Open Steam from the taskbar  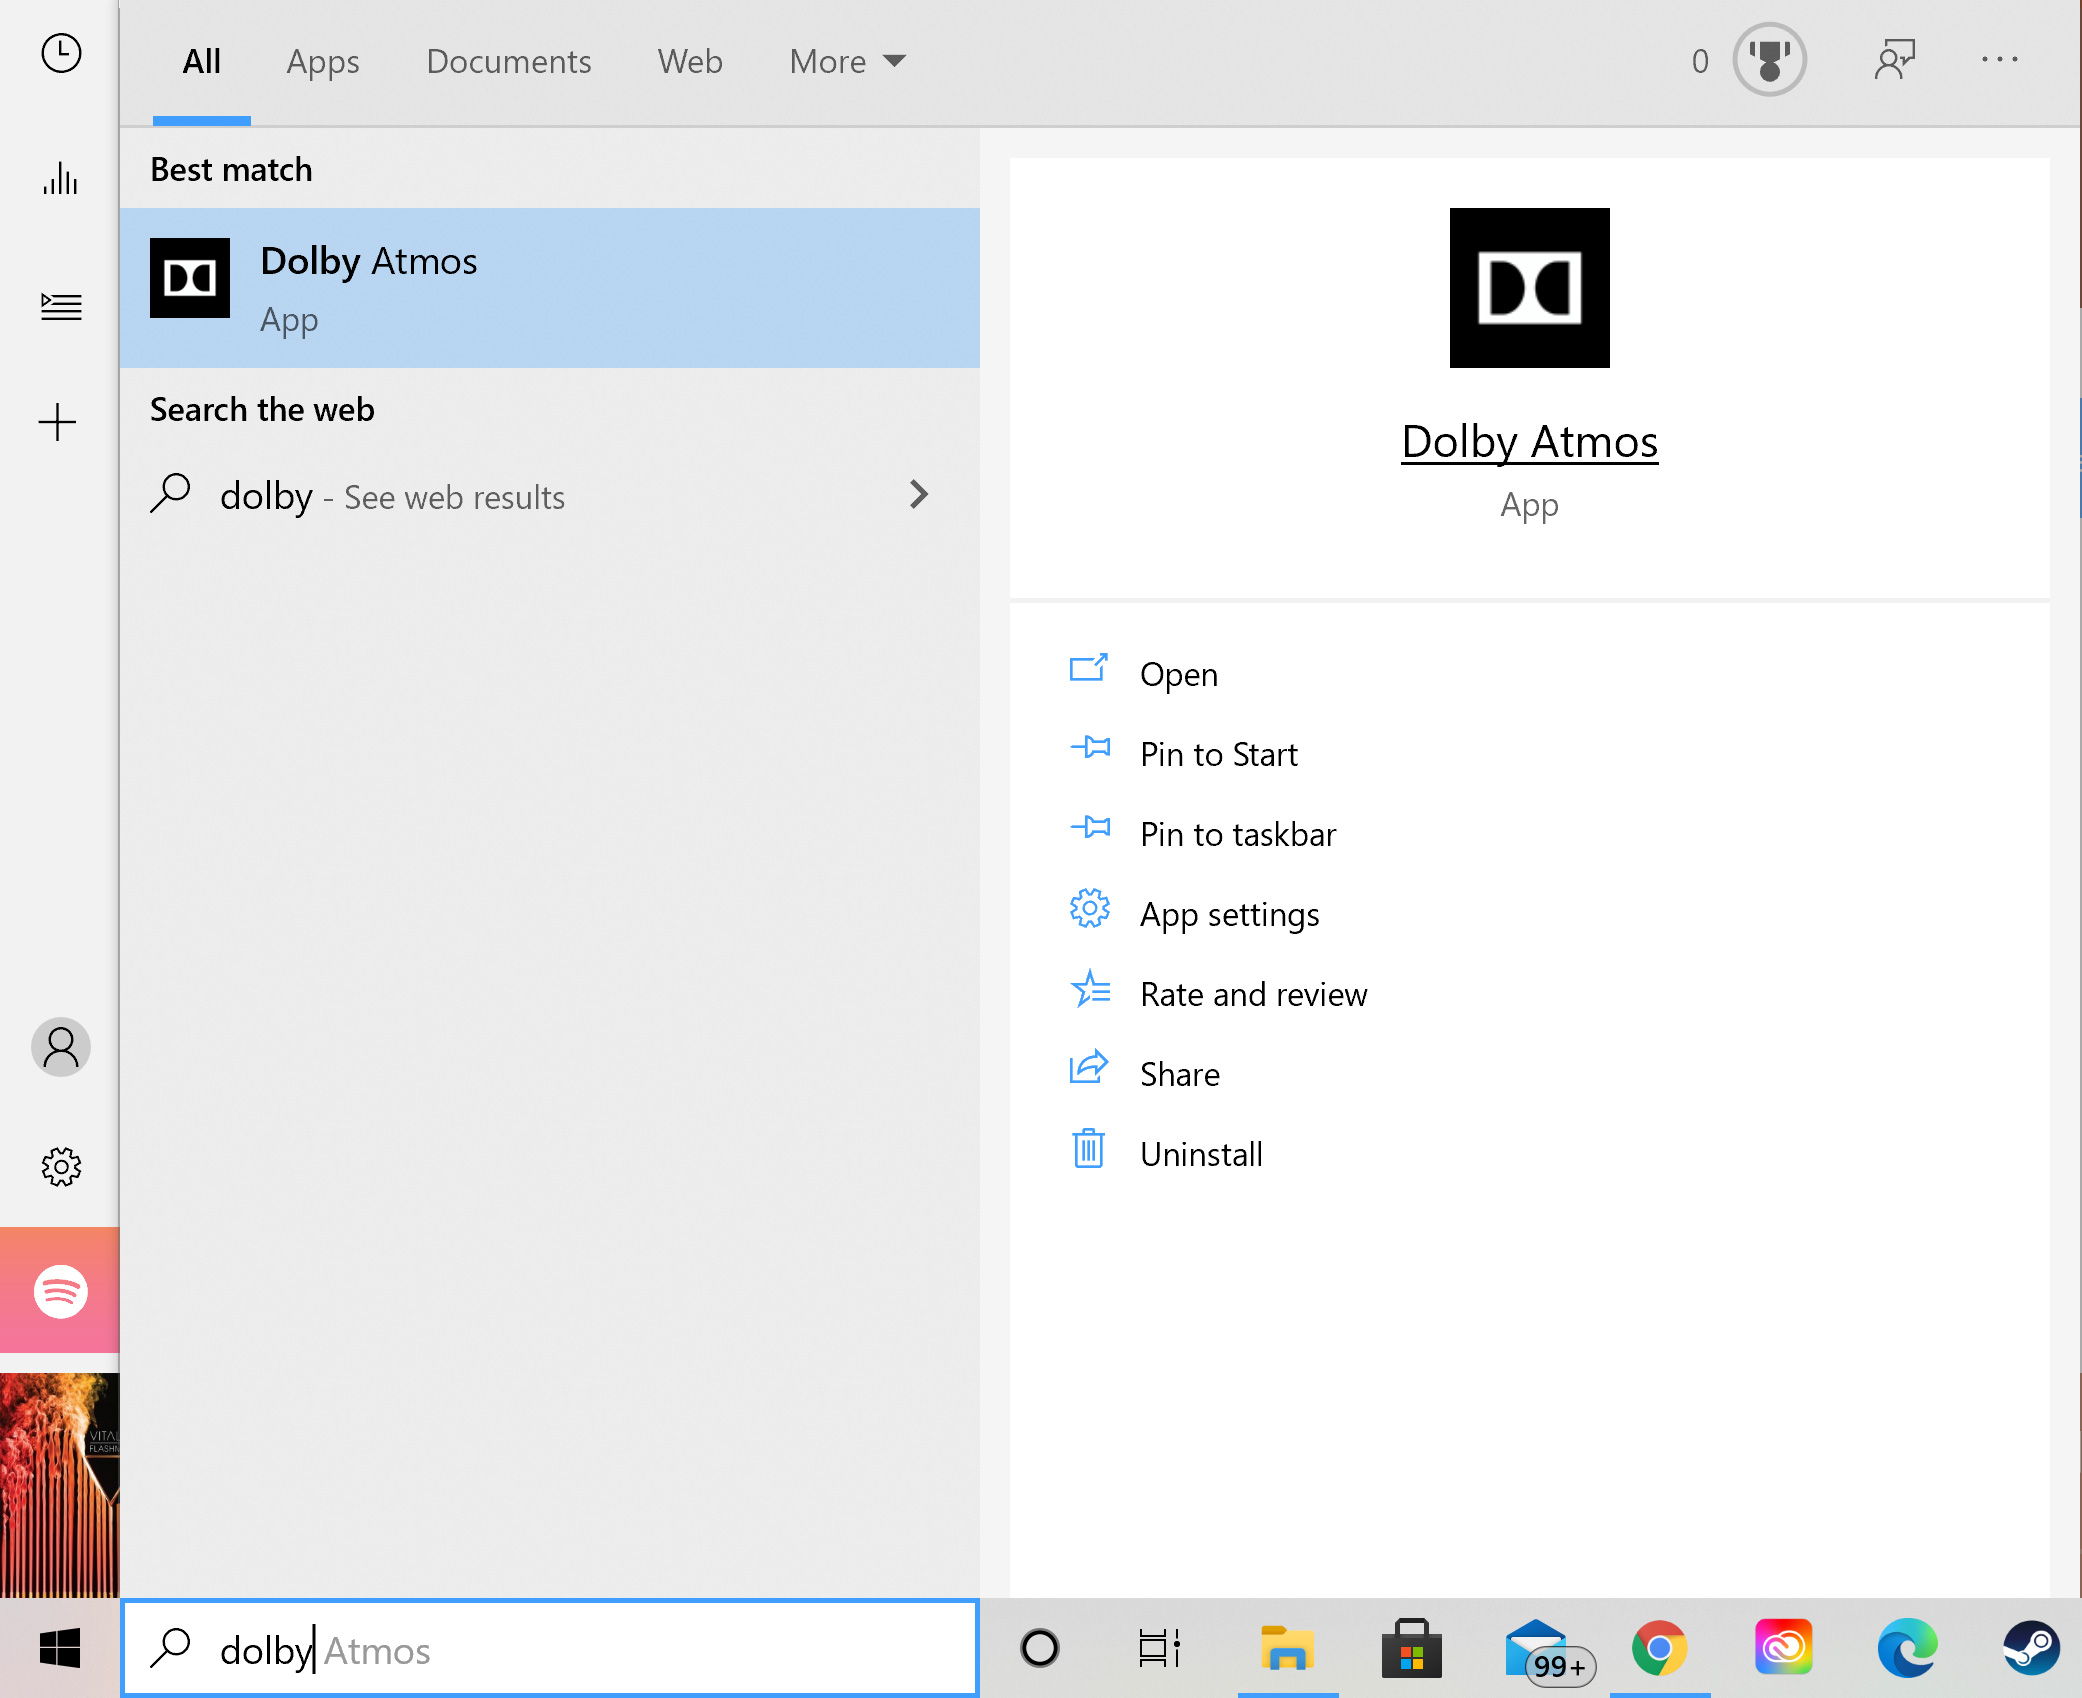coord(2031,1648)
